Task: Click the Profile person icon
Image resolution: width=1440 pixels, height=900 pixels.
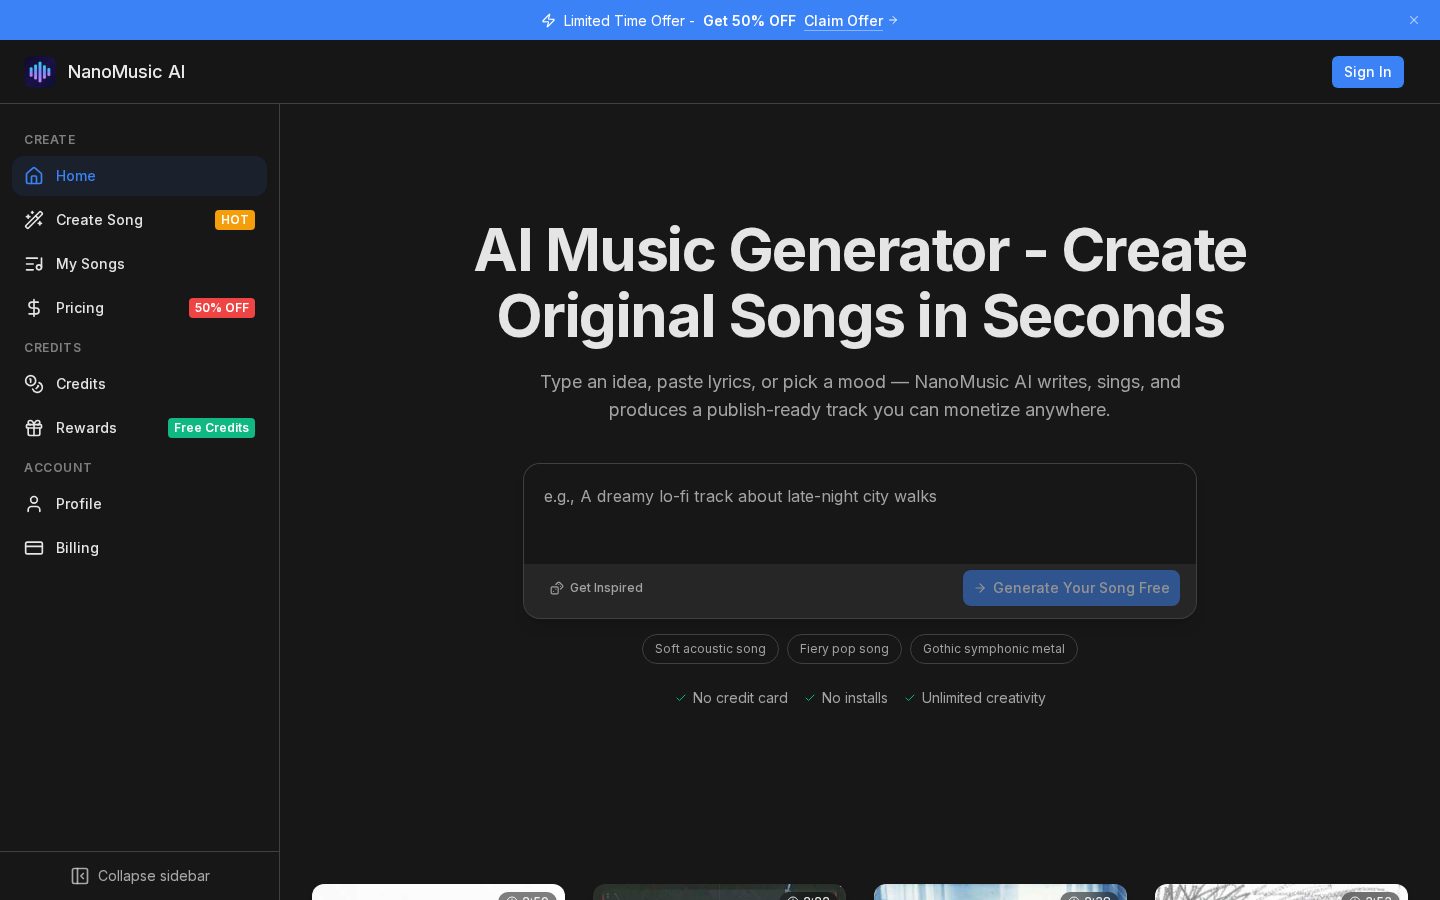Action: [34, 504]
